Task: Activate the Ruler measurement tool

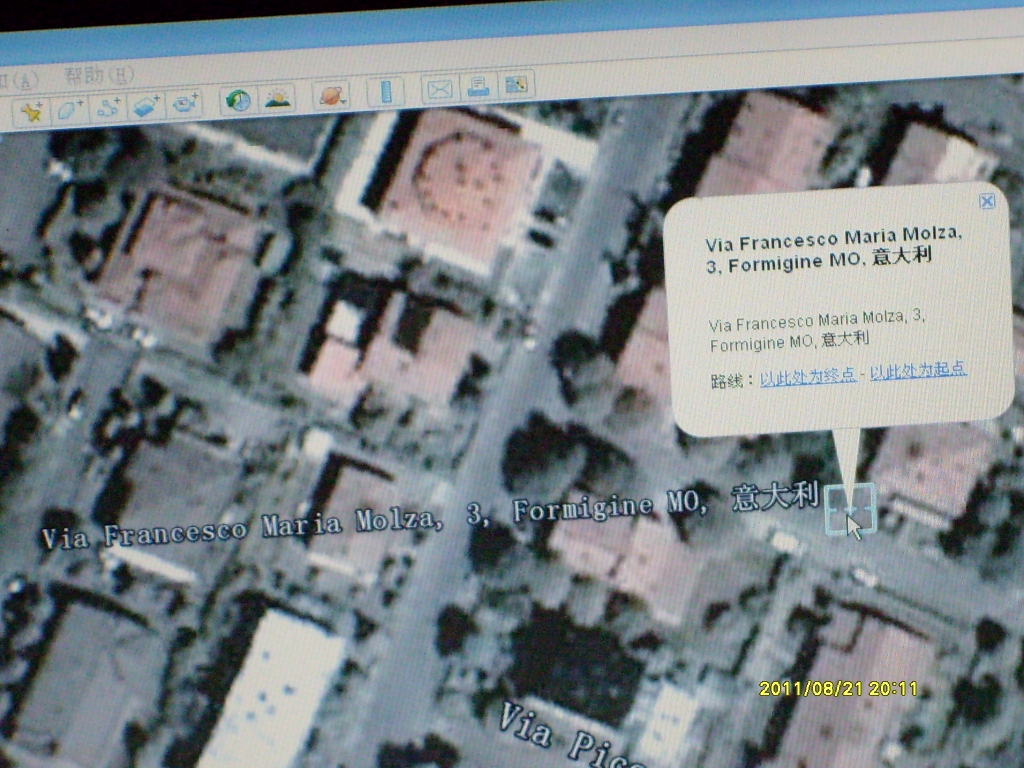Action: click(385, 92)
